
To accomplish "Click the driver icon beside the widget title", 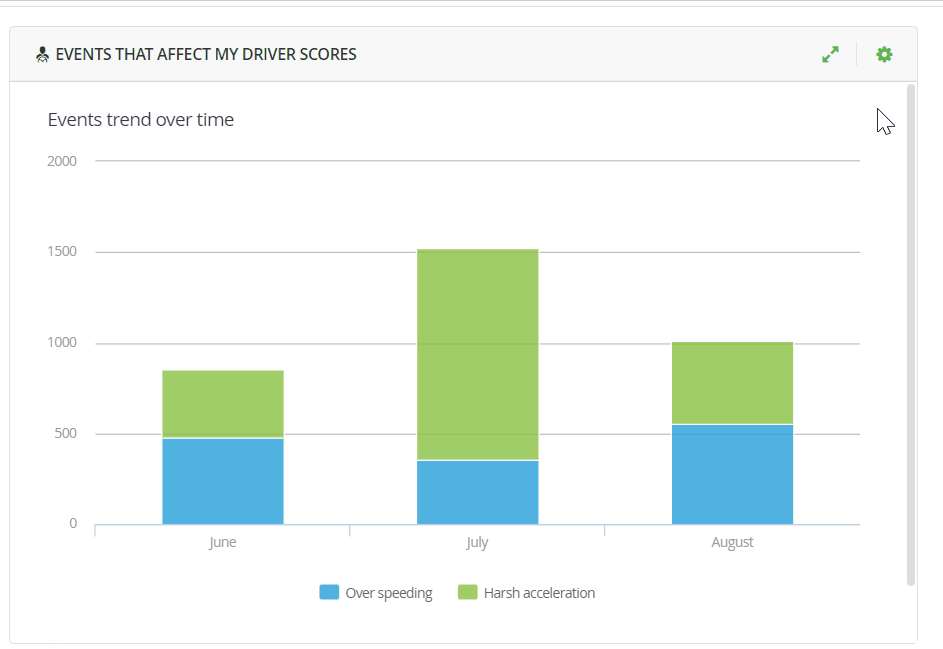I will (42, 55).
